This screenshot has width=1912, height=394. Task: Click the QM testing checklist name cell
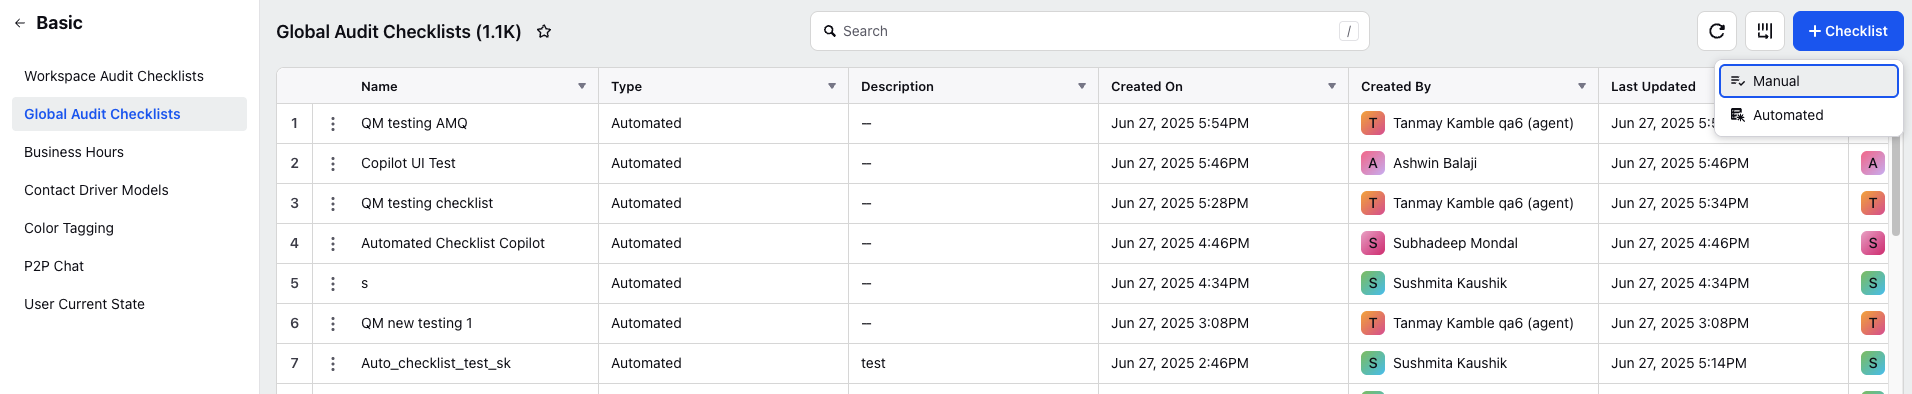pos(427,203)
